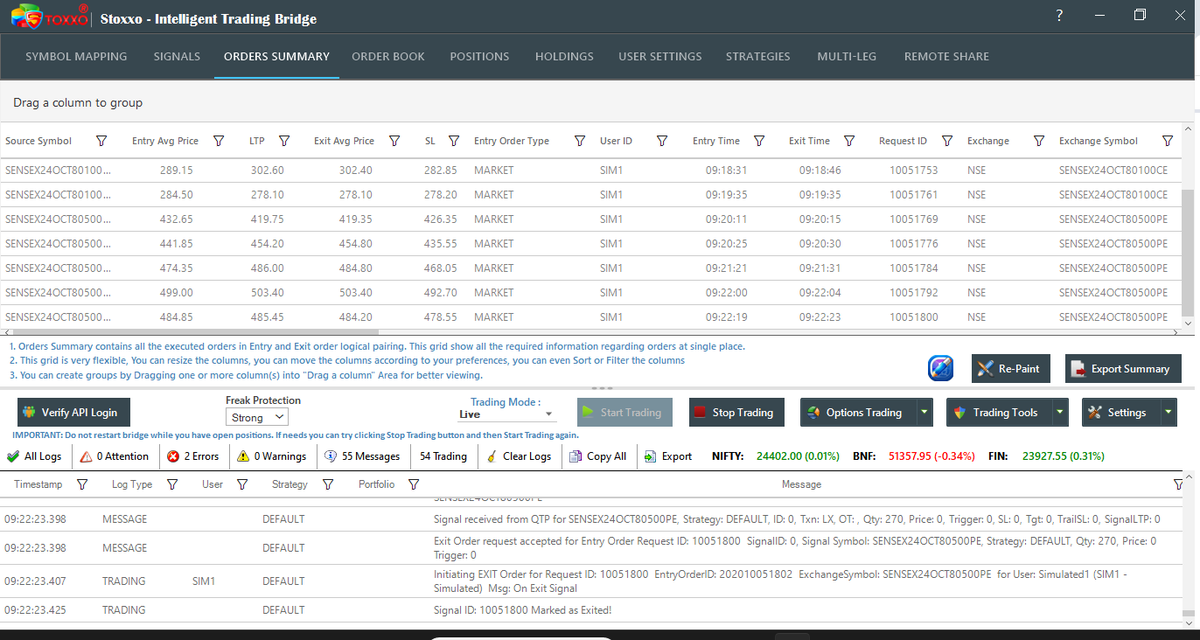This screenshot has height=640, width=1200.
Task: Click Entry Avg Price cell 499.00
Action: point(177,292)
